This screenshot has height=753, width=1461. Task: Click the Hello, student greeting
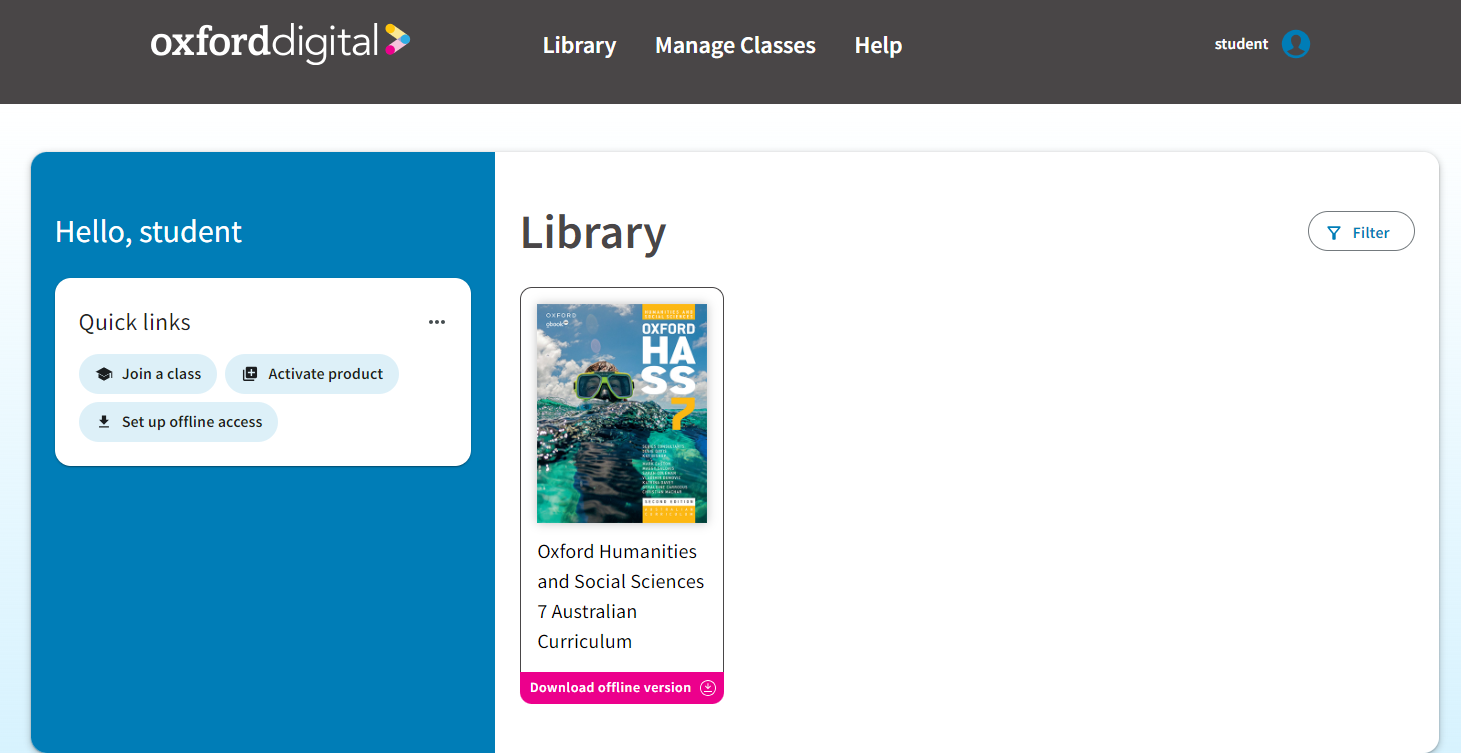coord(148,231)
